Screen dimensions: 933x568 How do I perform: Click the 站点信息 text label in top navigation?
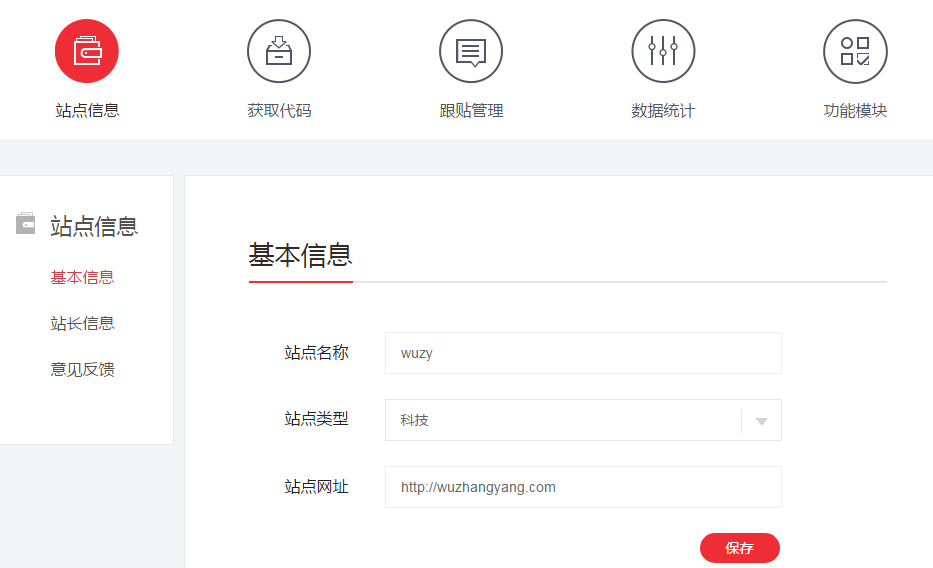pos(87,111)
